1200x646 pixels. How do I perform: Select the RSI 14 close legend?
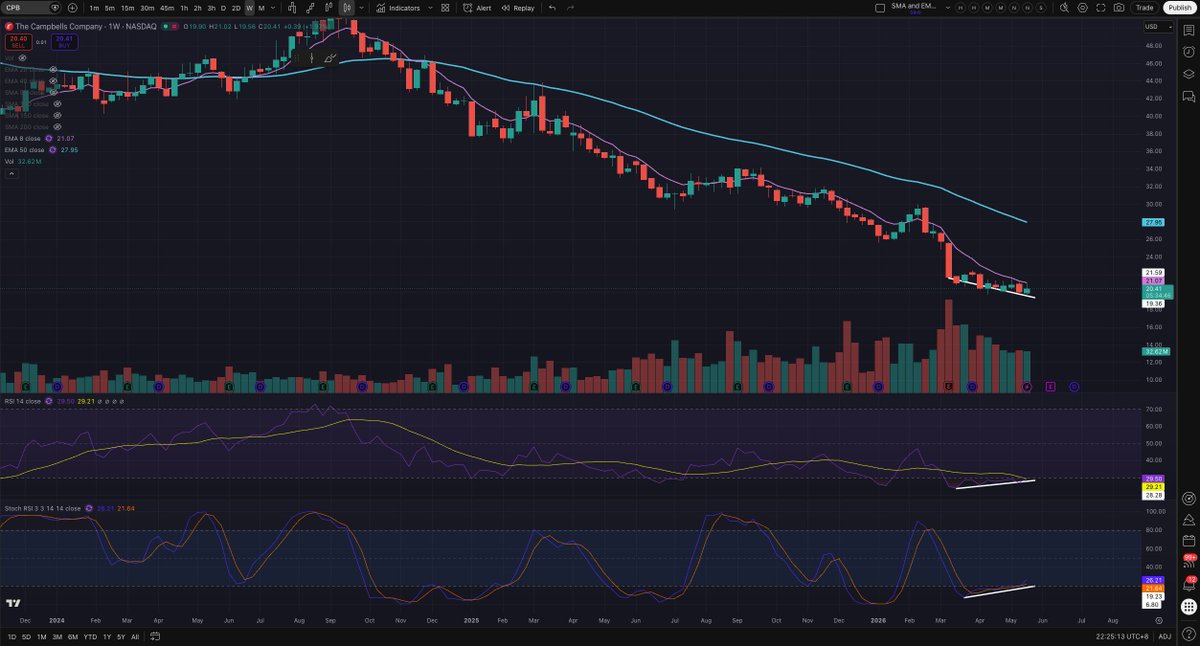pyautogui.click(x=21, y=400)
